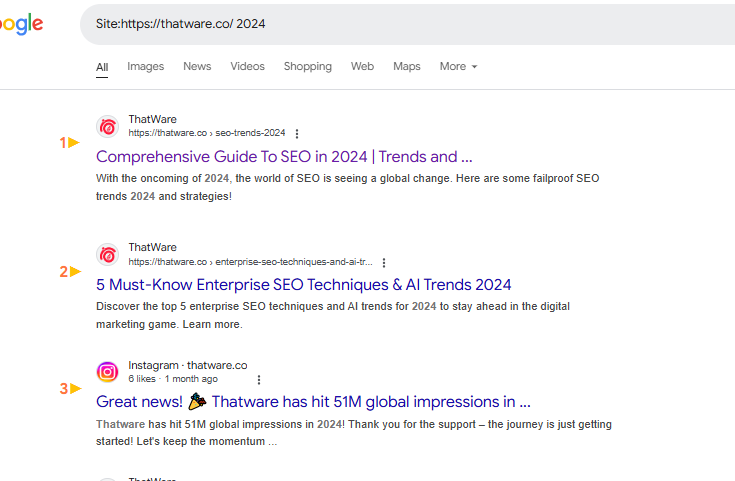This screenshot has width=735, height=481.
Task: Expand the More dropdown
Action: pos(458,67)
